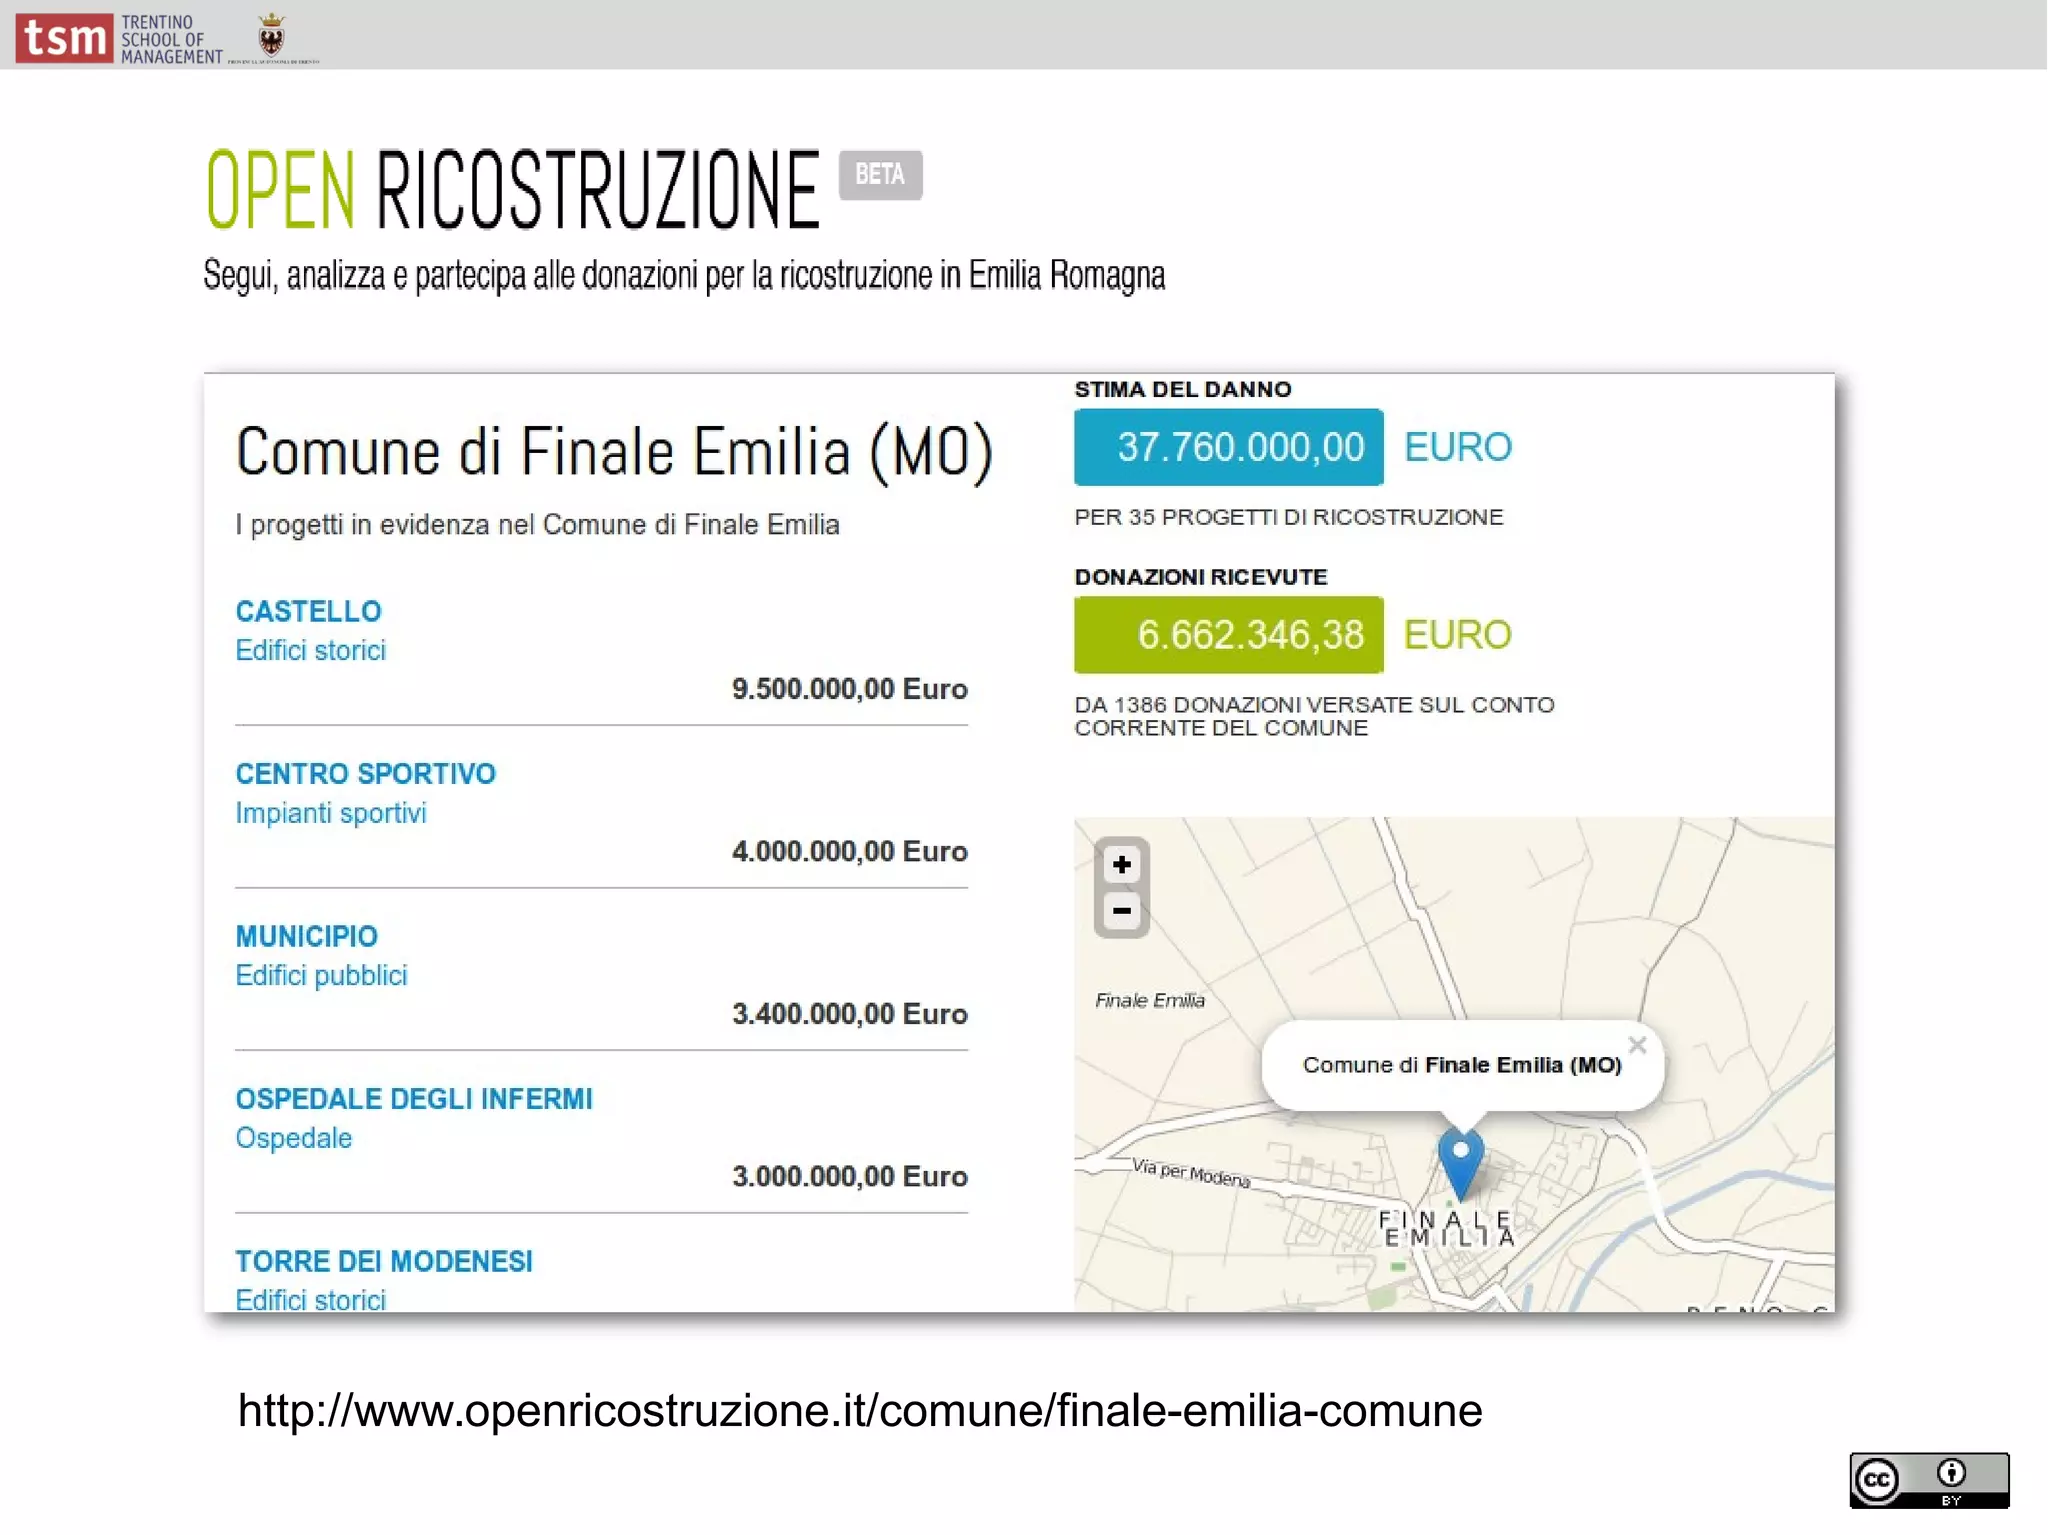This screenshot has height=1535, width=2048.
Task: Click the DONAZIONI RICEVUTE label
Action: pyautogui.click(x=1201, y=577)
